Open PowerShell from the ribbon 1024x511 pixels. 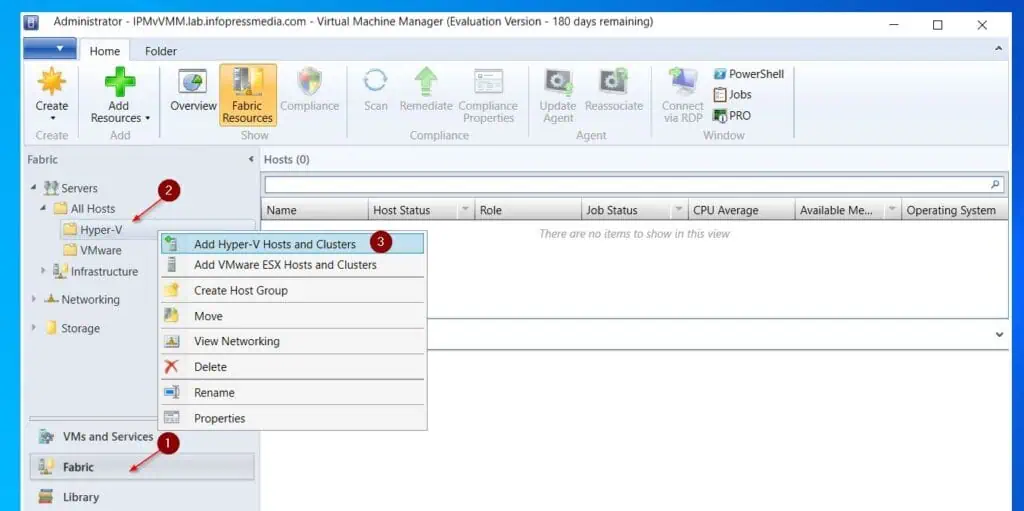tap(749, 74)
